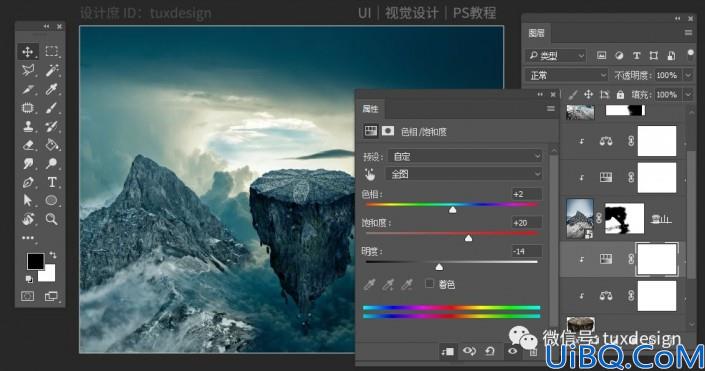Image resolution: width=705 pixels, height=371 pixels.
Task: Click the 填充 100% value field
Action: point(667,94)
